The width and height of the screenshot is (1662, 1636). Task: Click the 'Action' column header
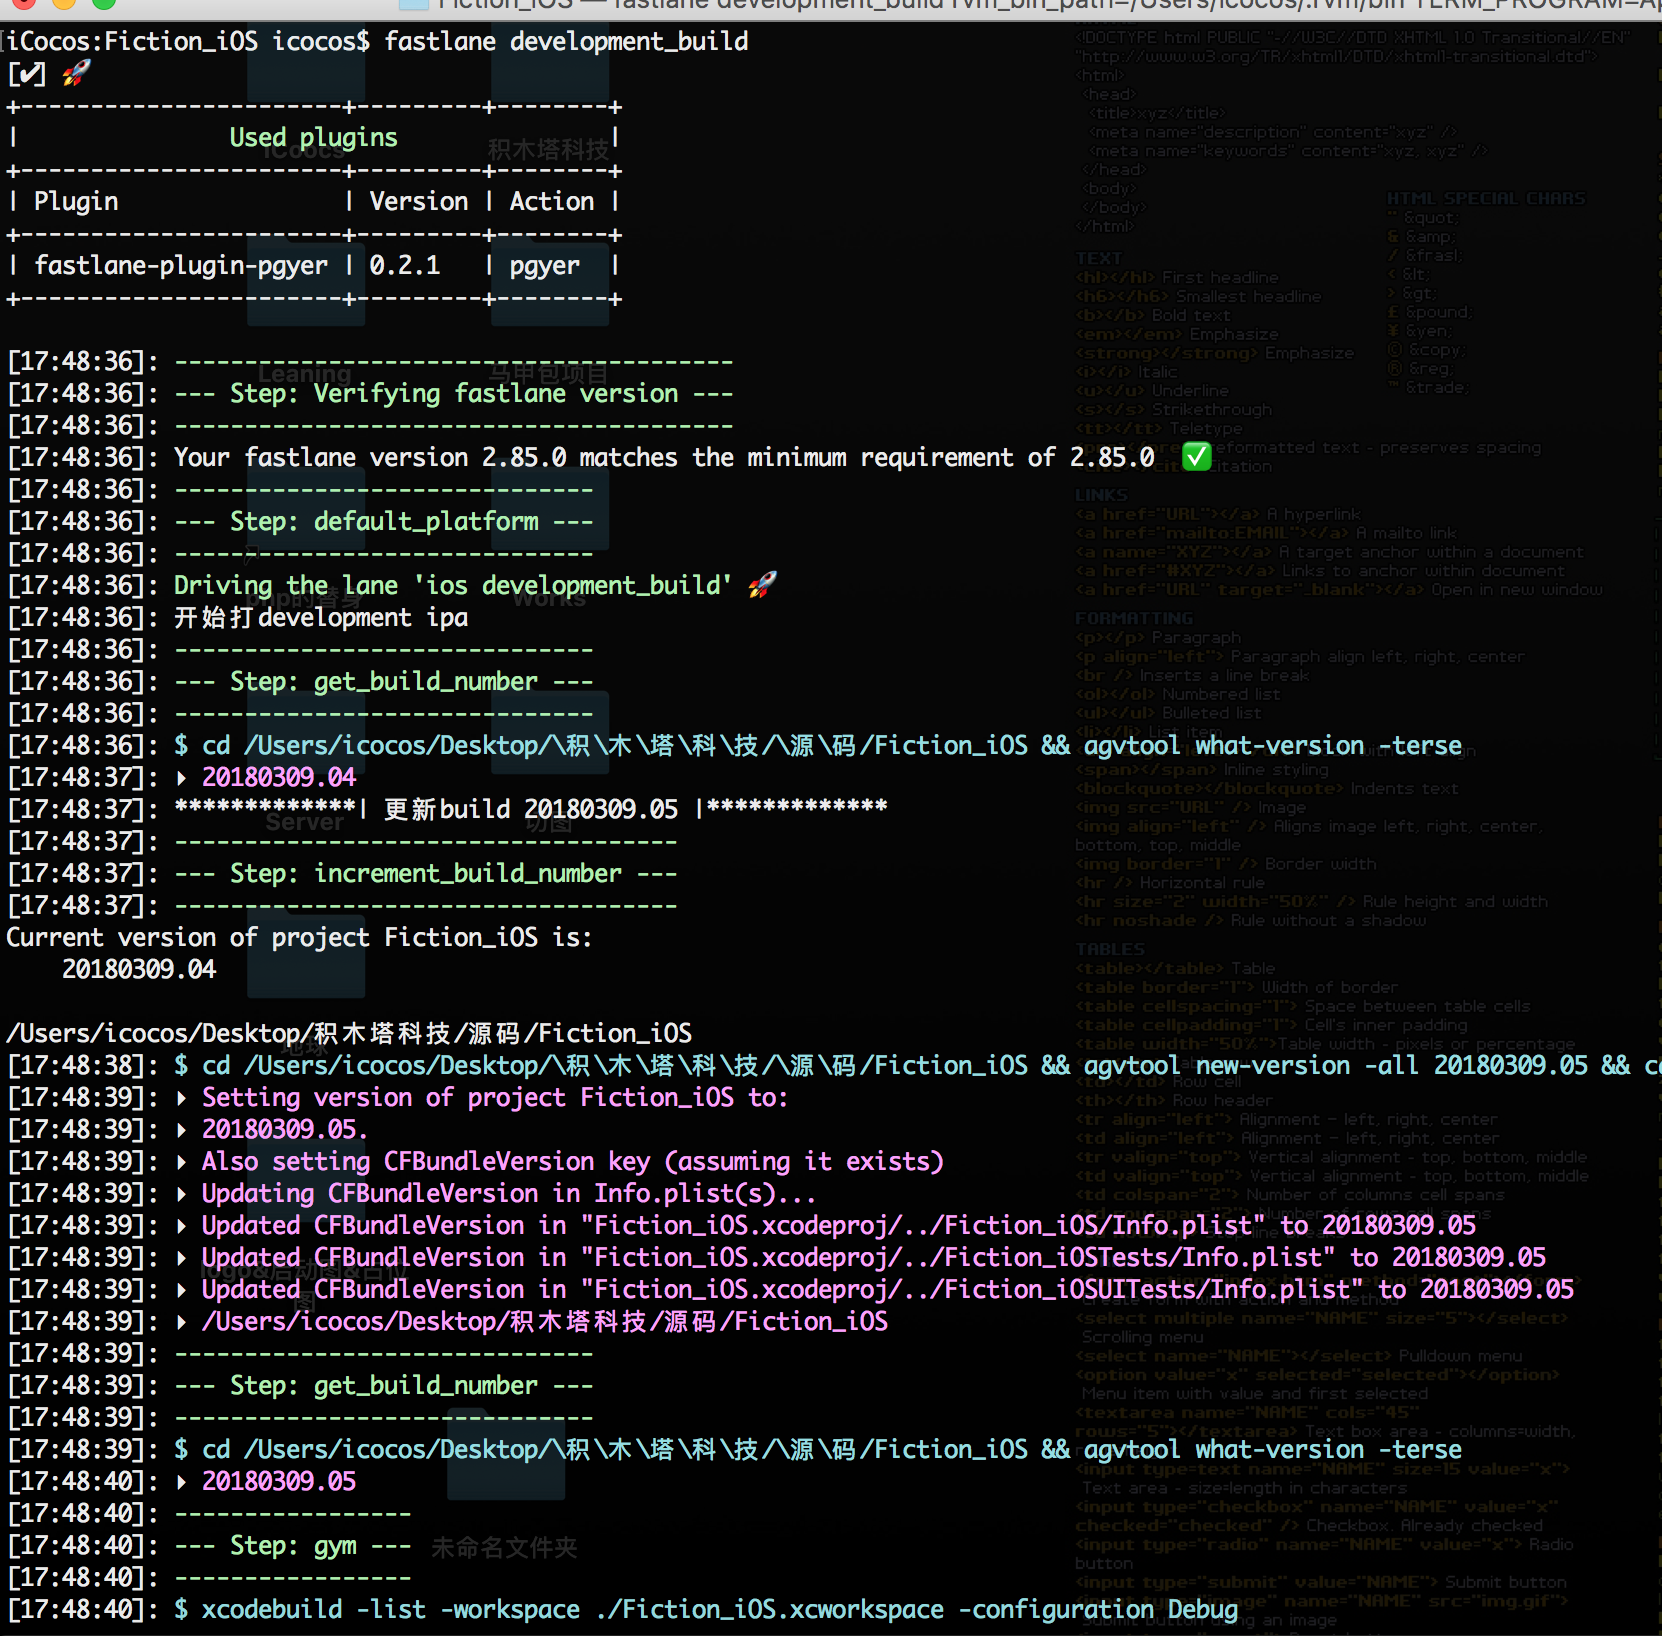pyautogui.click(x=552, y=202)
